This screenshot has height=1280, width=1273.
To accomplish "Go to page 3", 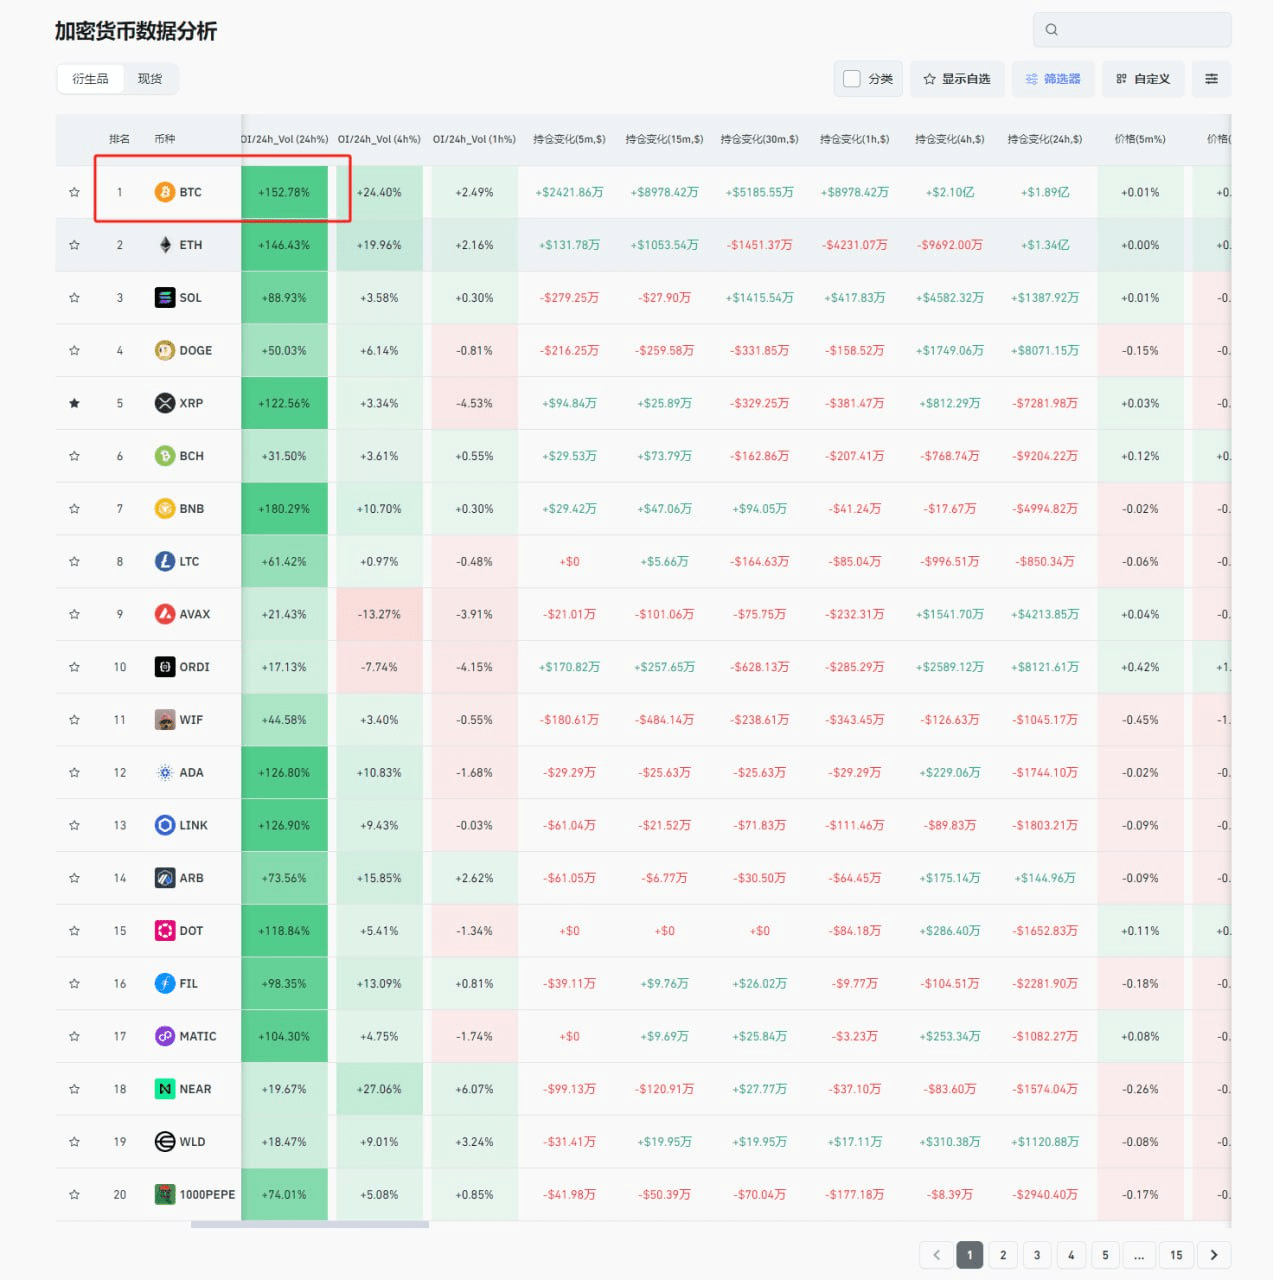I will [x=1037, y=1255].
